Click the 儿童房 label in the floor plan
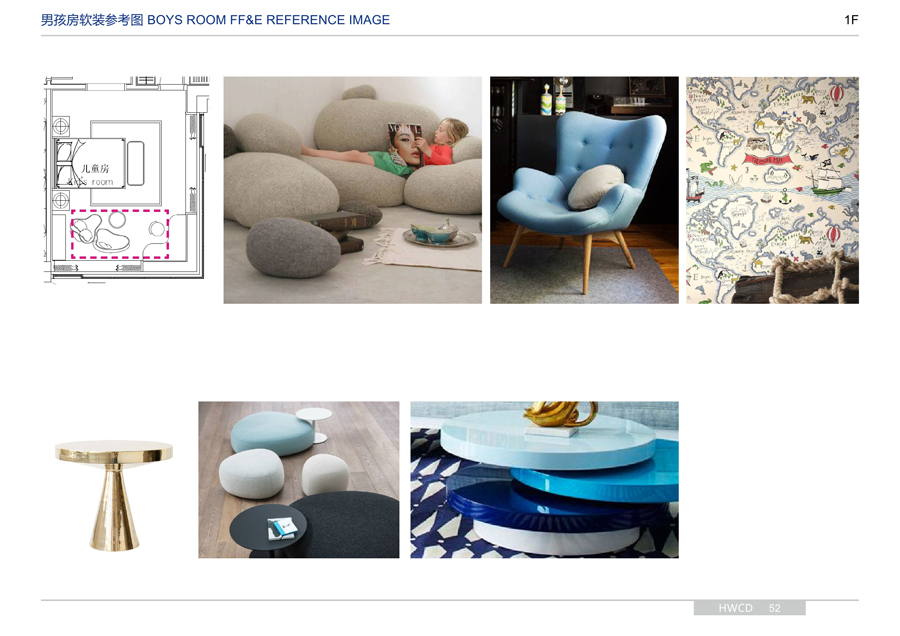The image size is (900, 636). (95, 168)
